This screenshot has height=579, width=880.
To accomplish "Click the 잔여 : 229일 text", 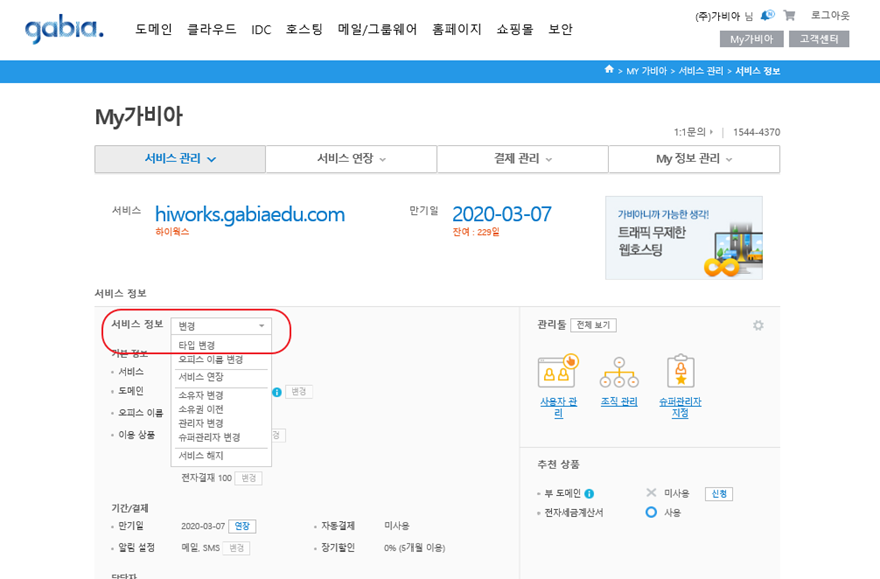I will pos(476,232).
